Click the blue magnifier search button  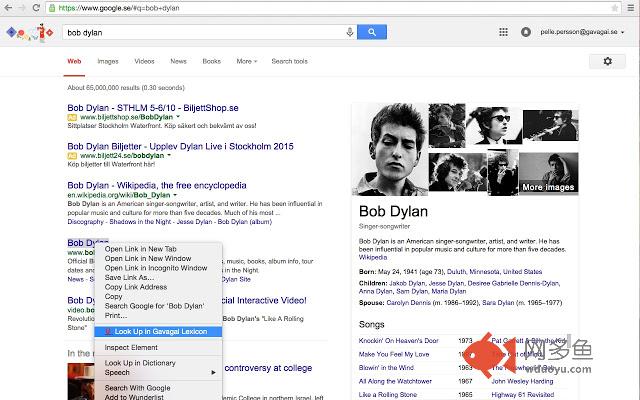point(372,32)
